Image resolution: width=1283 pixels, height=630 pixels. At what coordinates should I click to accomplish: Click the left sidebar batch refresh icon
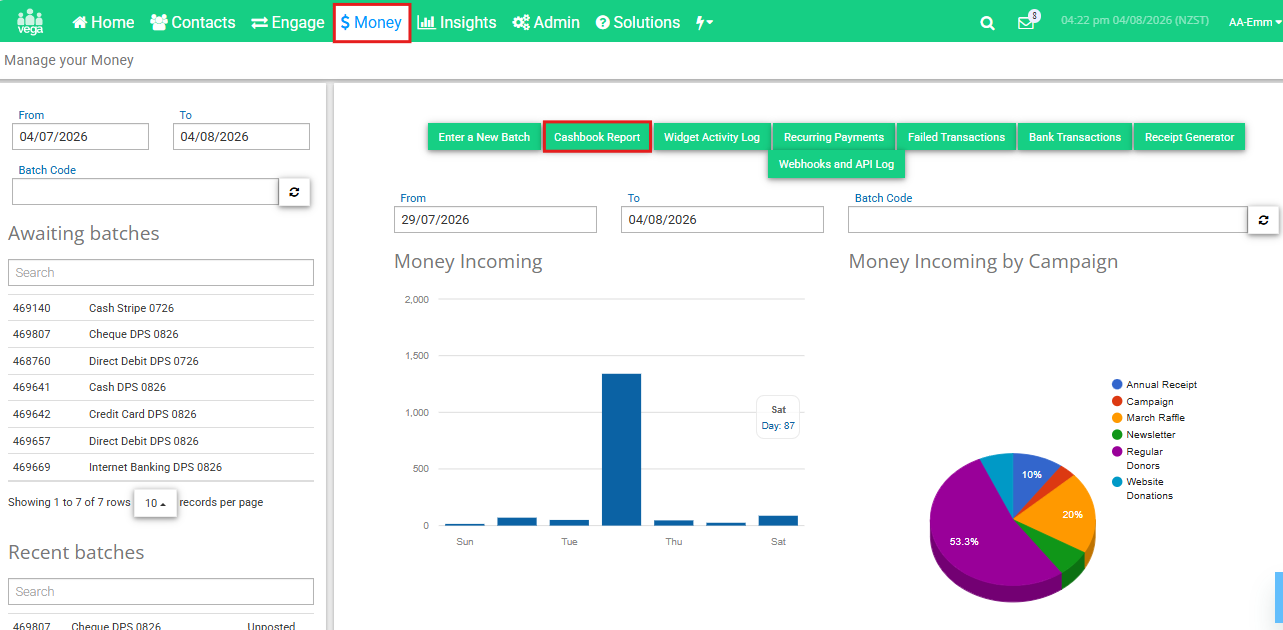click(294, 191)
